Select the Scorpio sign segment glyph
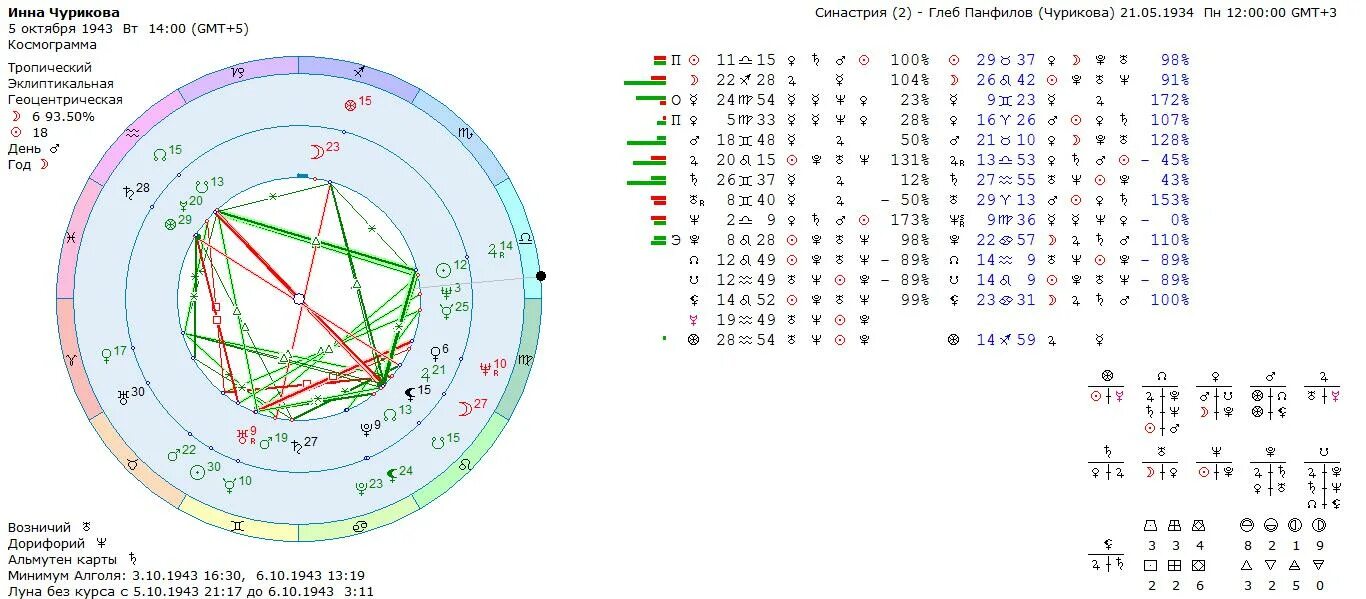Screen dimensions: 1366x599 tap(464, 132)
